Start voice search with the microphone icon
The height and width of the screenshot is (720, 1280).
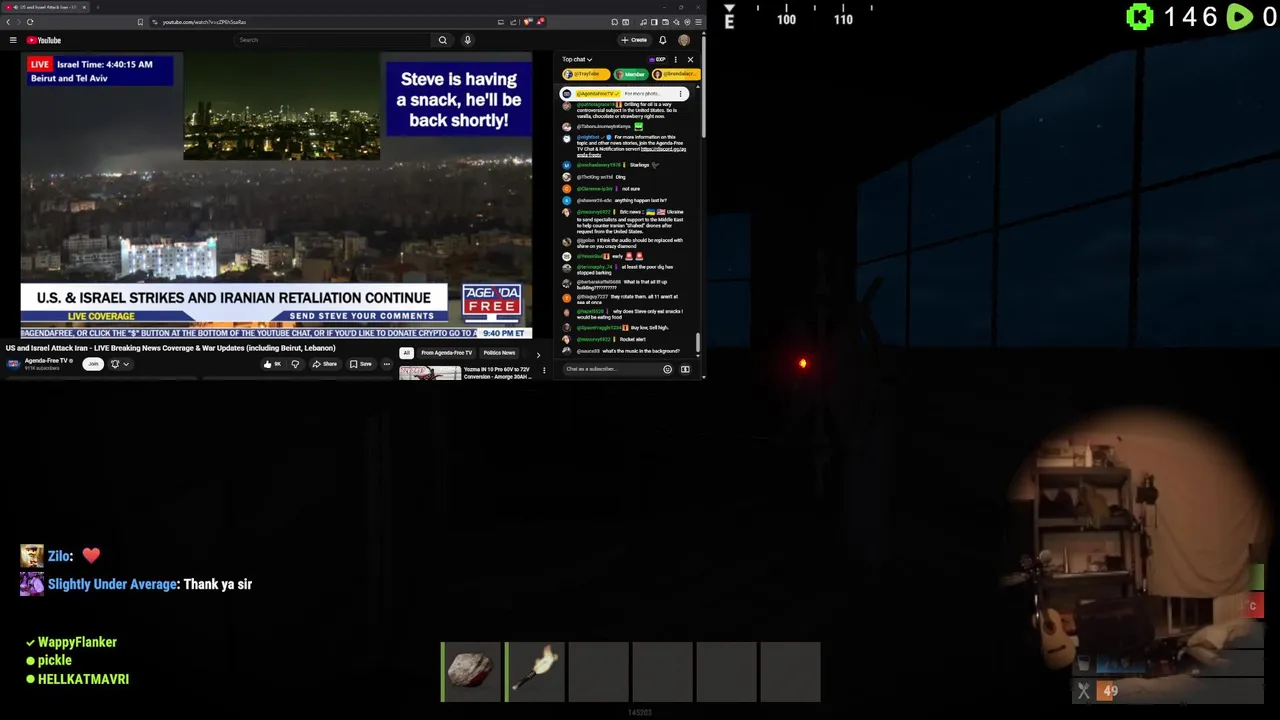coord(467,40)
